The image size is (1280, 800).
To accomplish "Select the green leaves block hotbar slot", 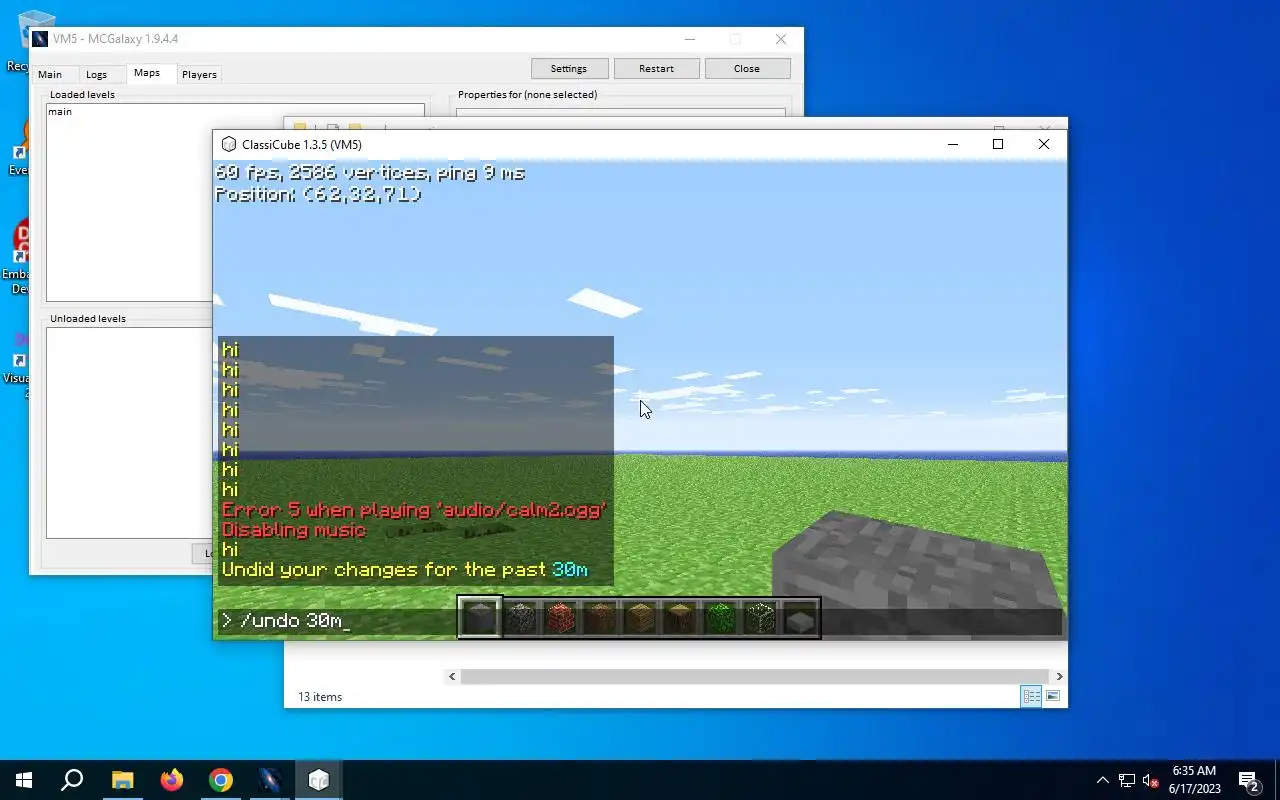I will [x=720, y=618].
